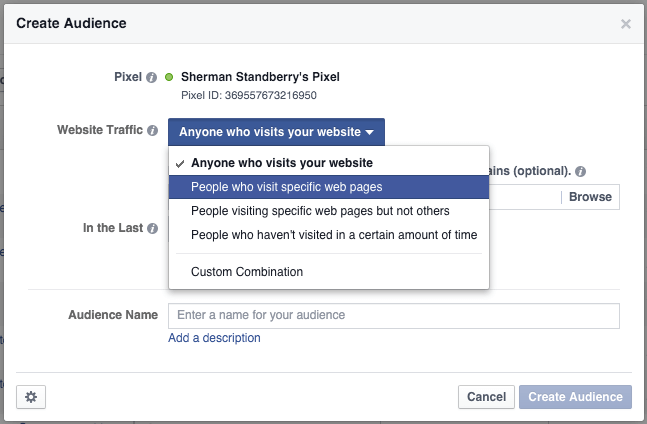The width and height of the screenshot is (647, 424).
Task: Click the Create Audience button
Action: pyautogui.click(x=575, y=397)
